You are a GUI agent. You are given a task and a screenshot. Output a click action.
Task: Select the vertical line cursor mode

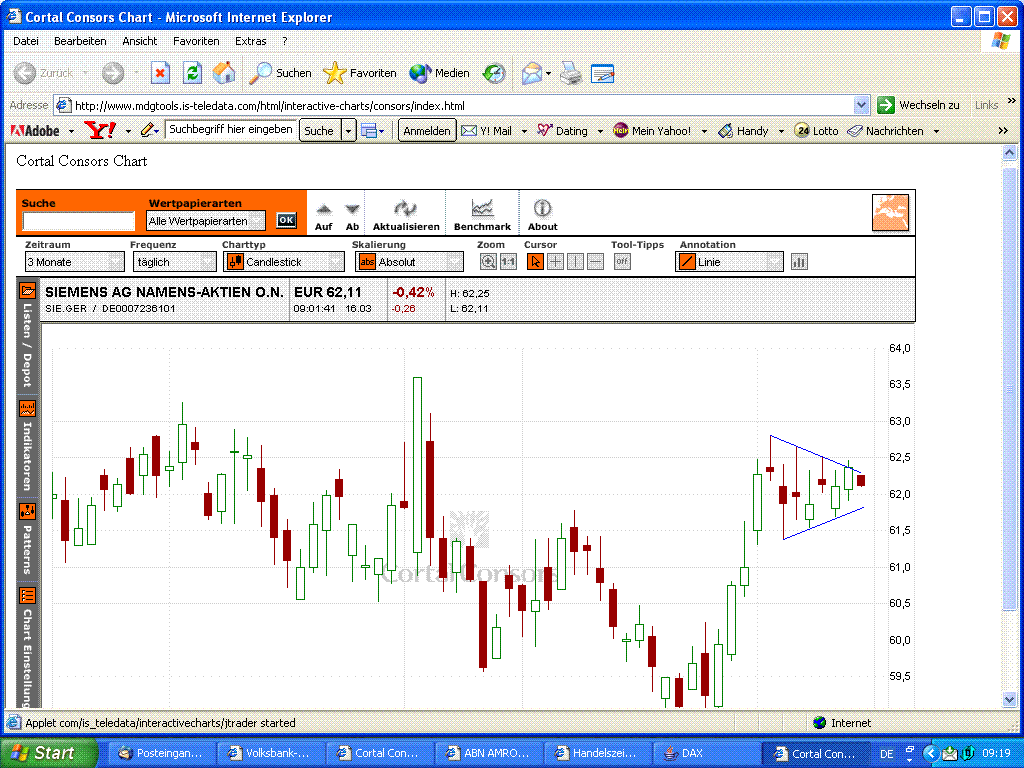[575, 262]
